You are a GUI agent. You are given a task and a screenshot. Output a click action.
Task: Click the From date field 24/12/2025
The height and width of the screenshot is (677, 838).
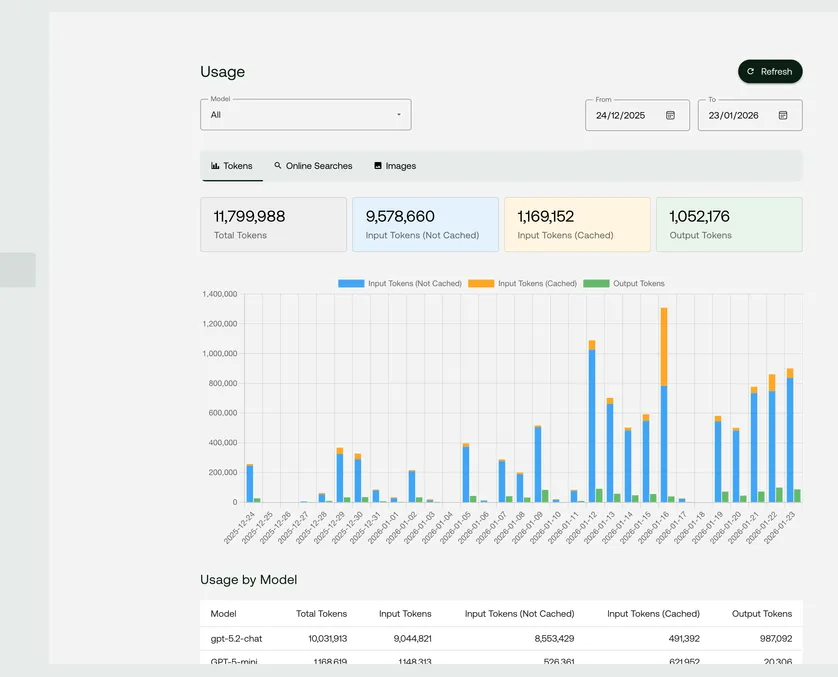coord(621,115)
